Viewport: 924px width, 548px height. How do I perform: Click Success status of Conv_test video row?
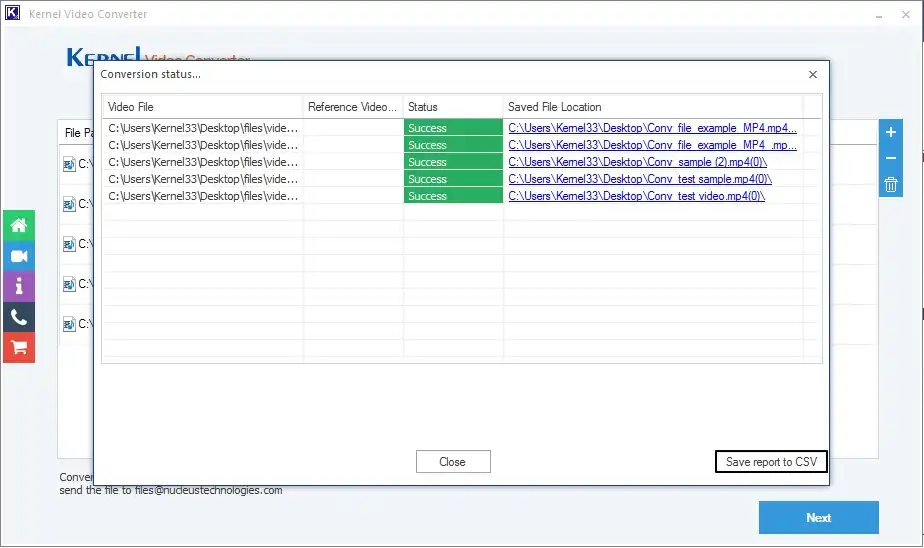(x=453, y=196)
